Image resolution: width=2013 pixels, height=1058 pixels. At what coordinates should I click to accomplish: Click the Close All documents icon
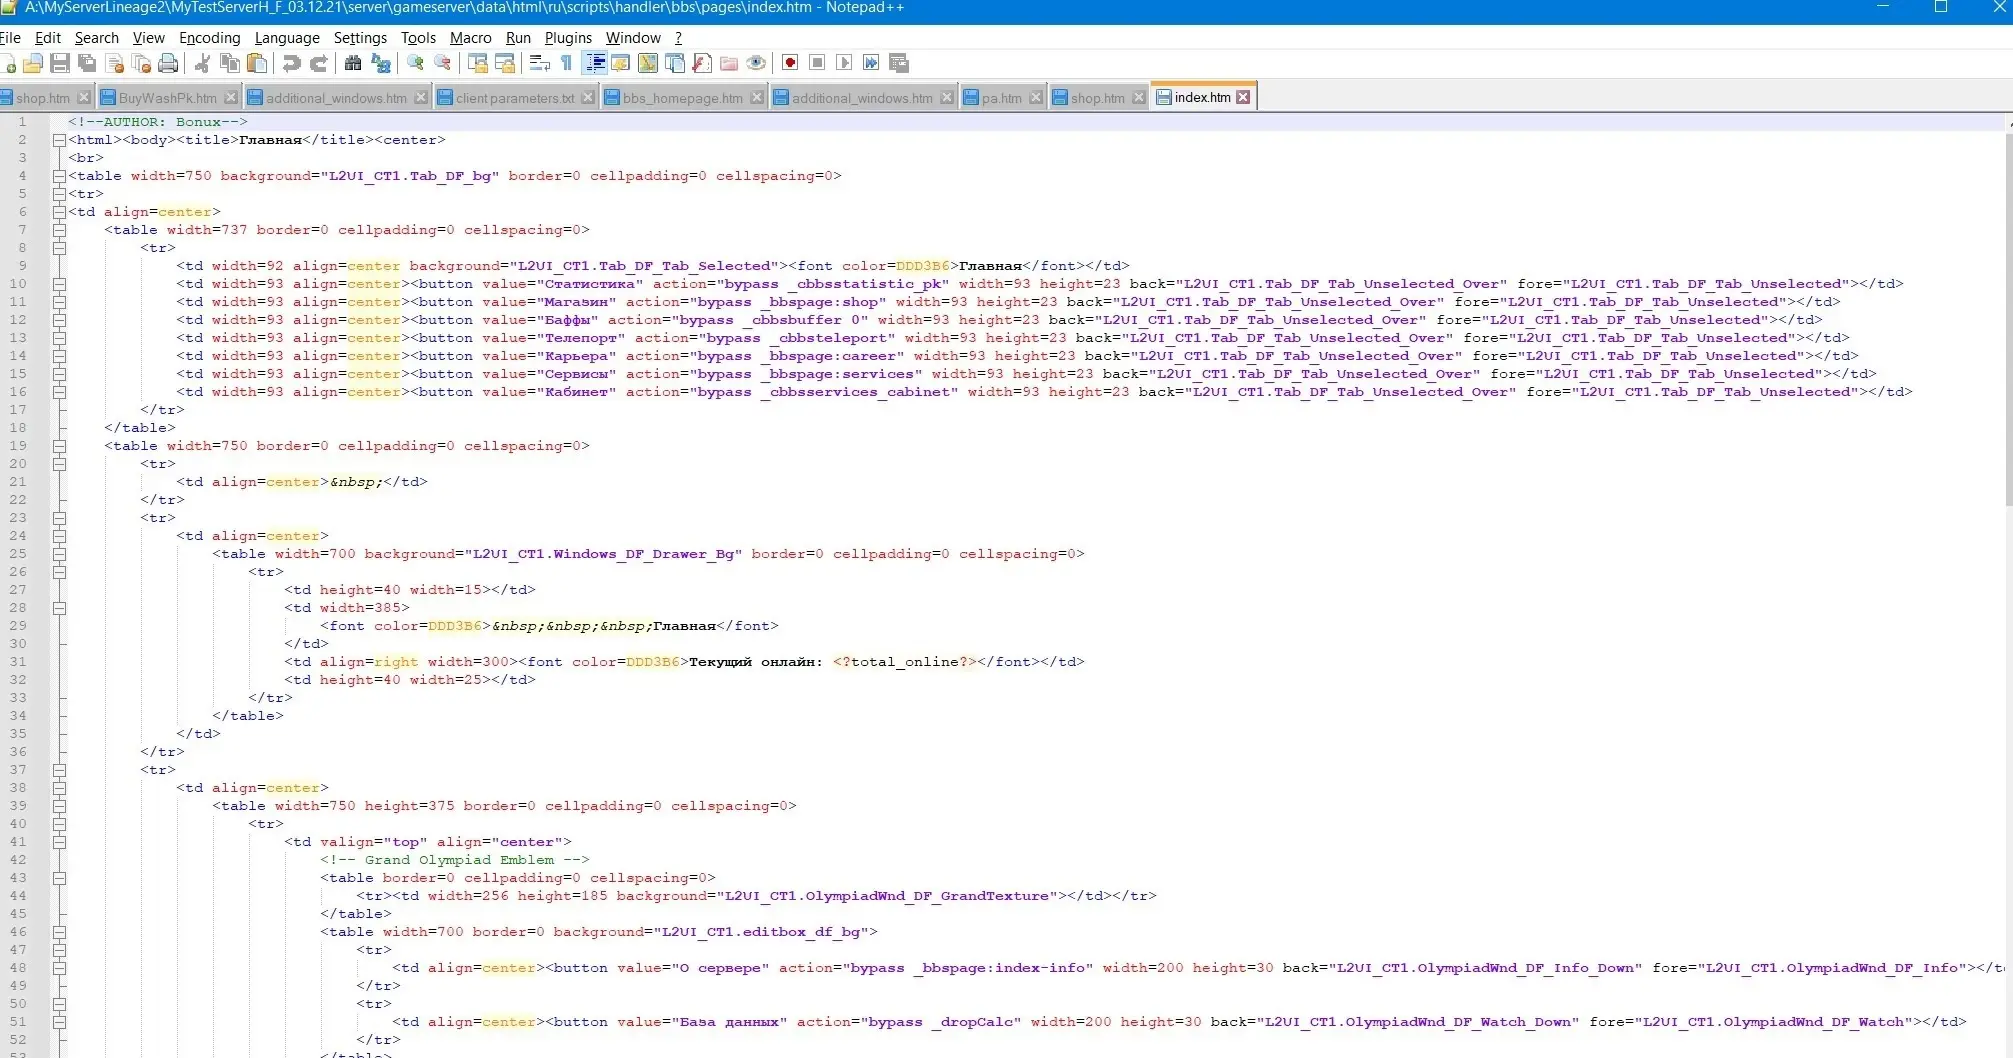(x=141, y=63)
